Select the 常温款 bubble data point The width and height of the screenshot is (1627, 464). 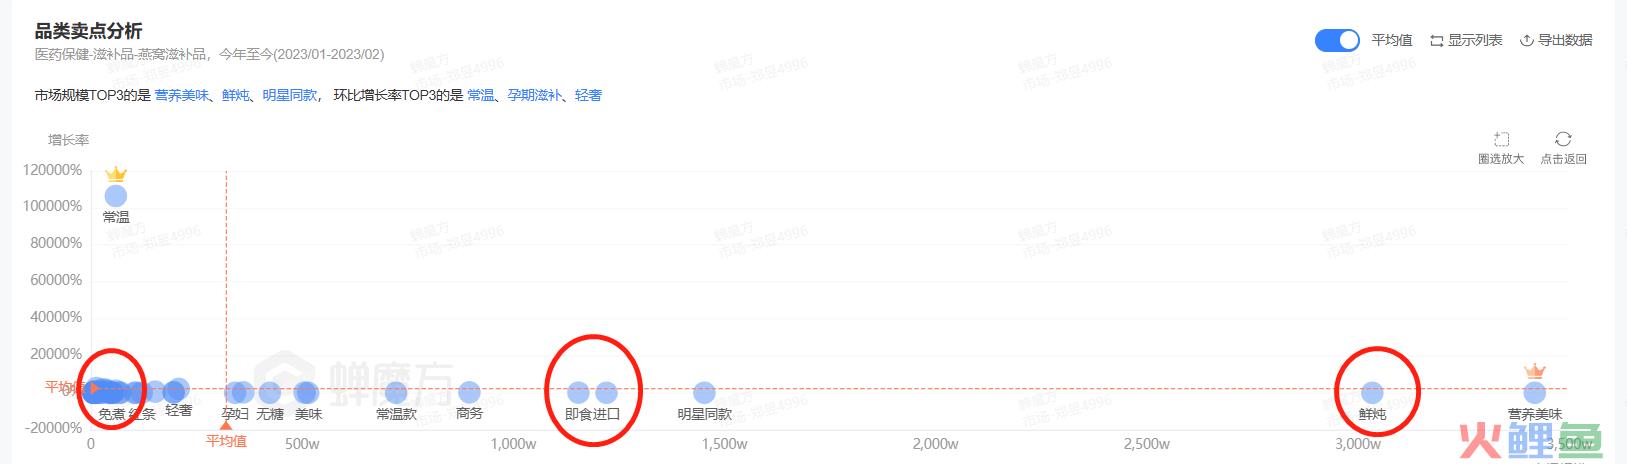click(x=396, y=393)
